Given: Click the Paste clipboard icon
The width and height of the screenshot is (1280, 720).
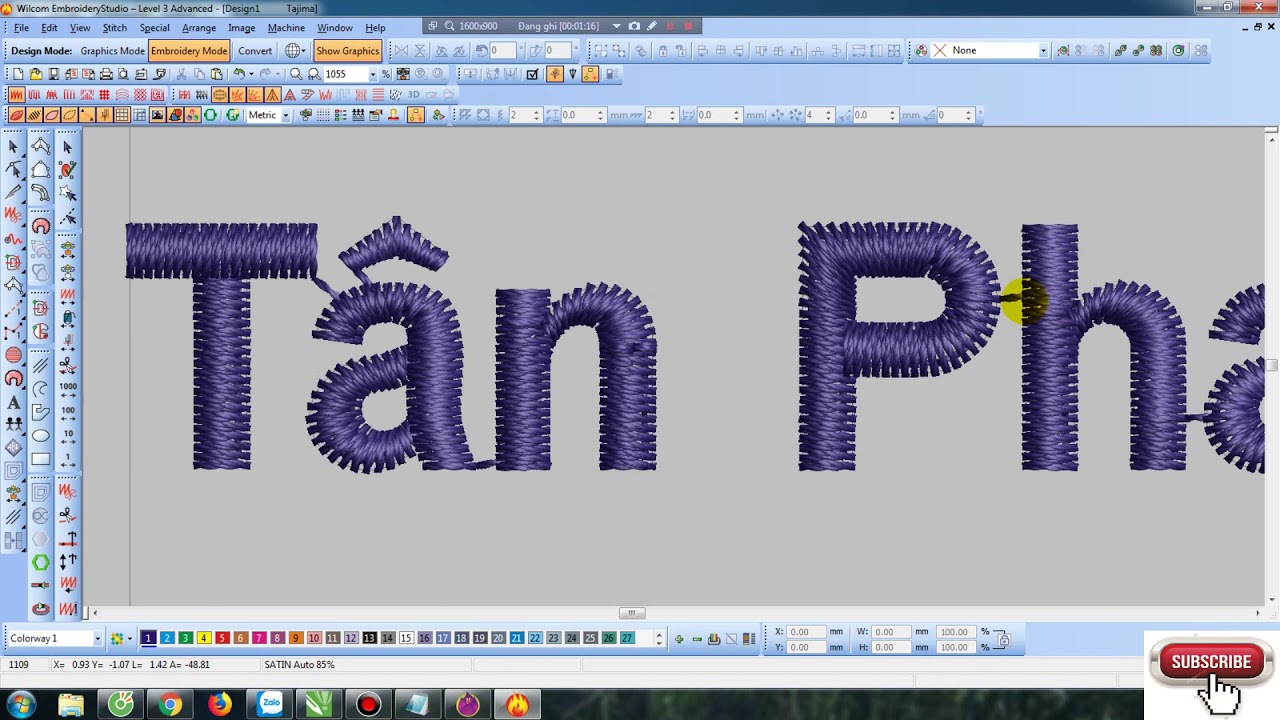Looking at the screenshot, I should pyautogui.click(x=216, y=74).
